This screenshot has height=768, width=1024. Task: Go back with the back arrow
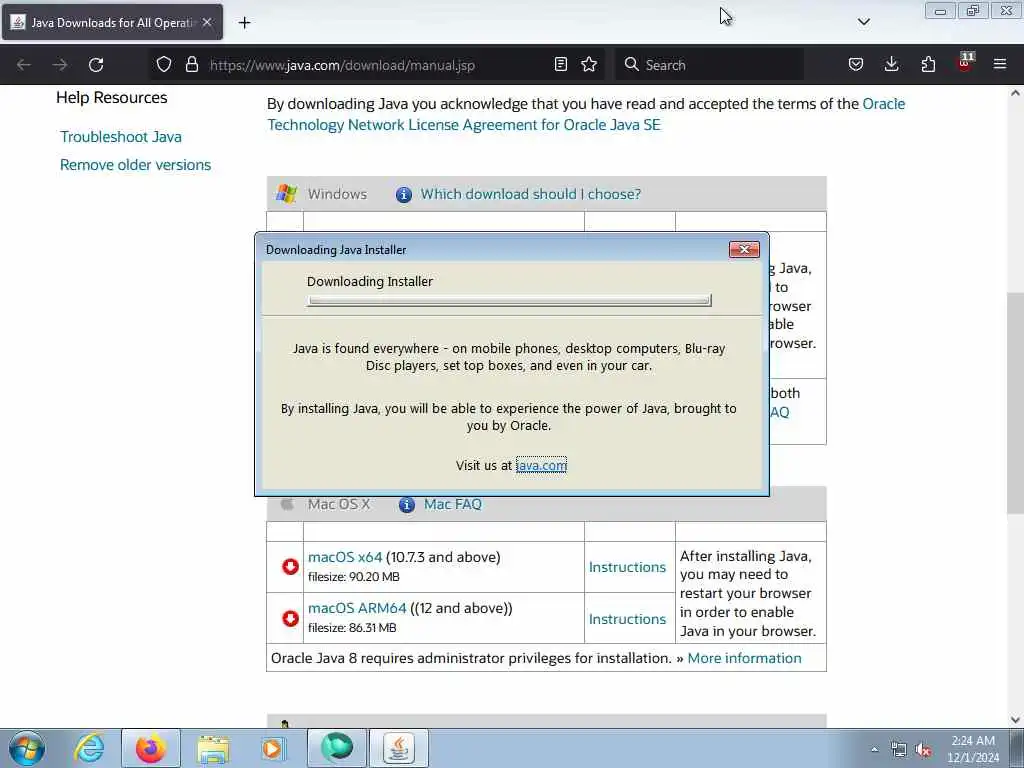pyautogui.click(x=24, y=65)
